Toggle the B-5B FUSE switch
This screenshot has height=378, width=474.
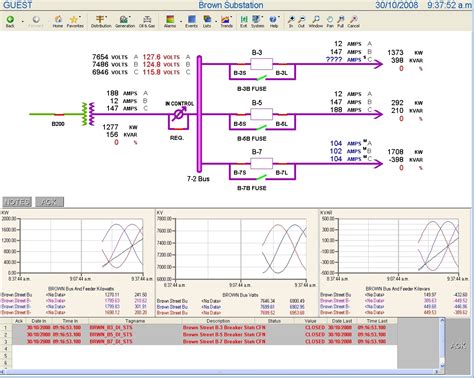(x=262, y=128)
